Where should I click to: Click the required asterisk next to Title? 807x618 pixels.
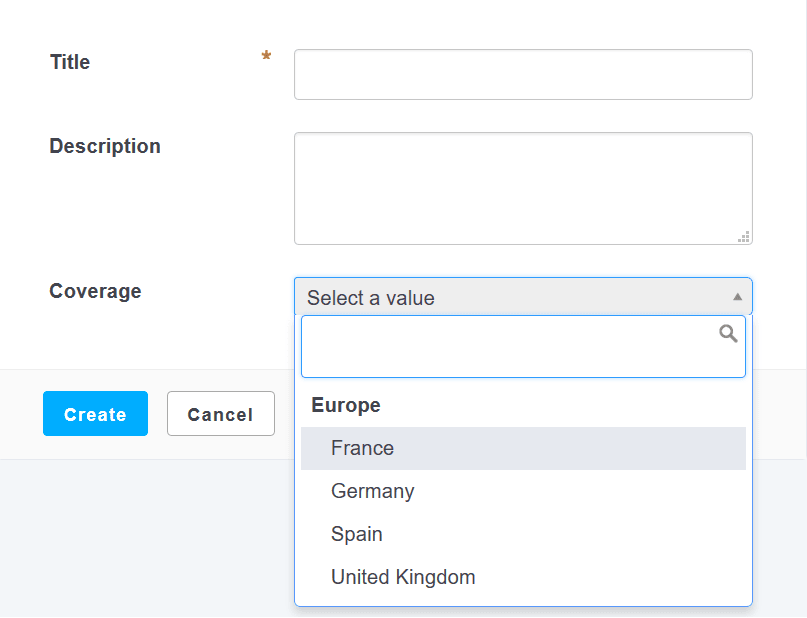click(x=266, y=56)
